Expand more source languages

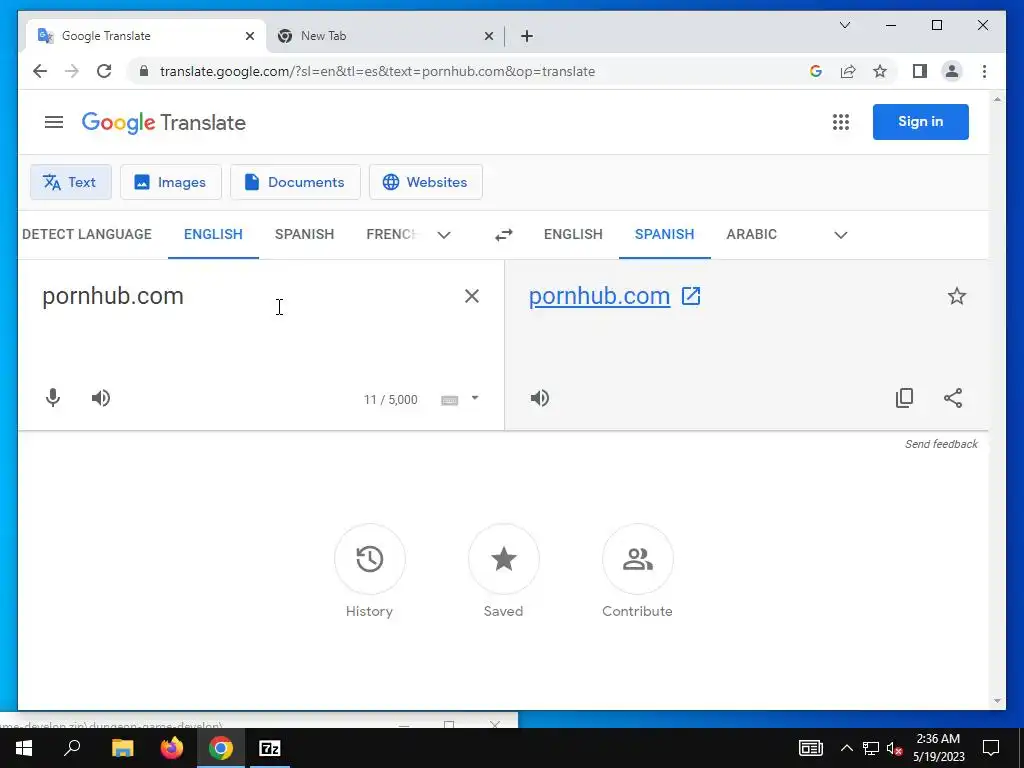point(444,235)
